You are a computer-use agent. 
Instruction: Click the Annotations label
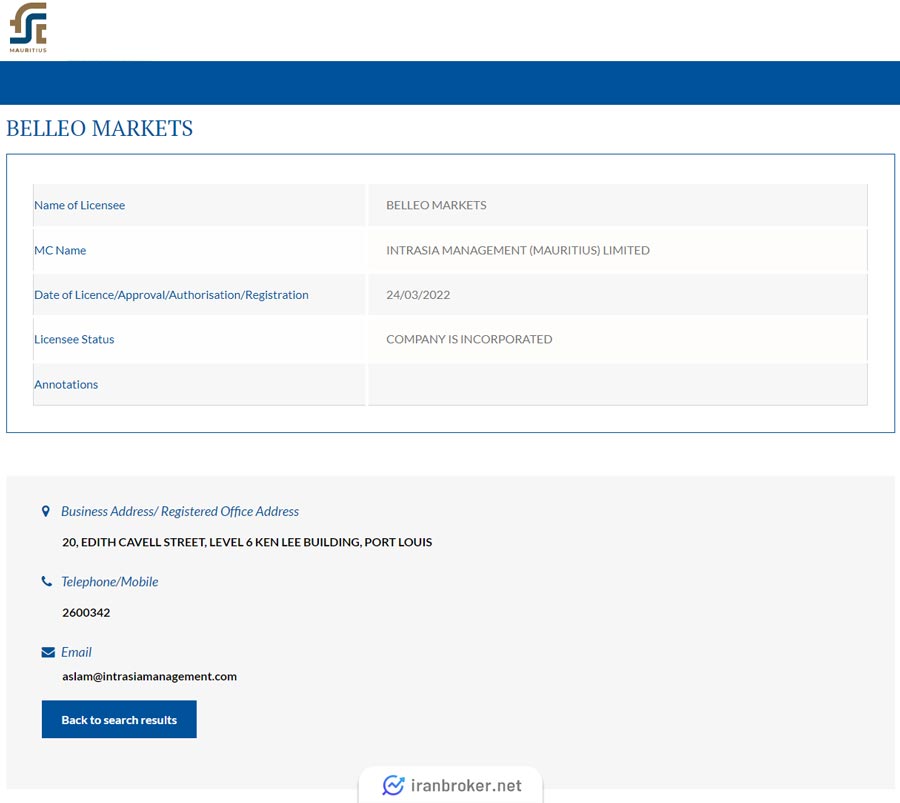pyautogui.click(x=66, y=385)
